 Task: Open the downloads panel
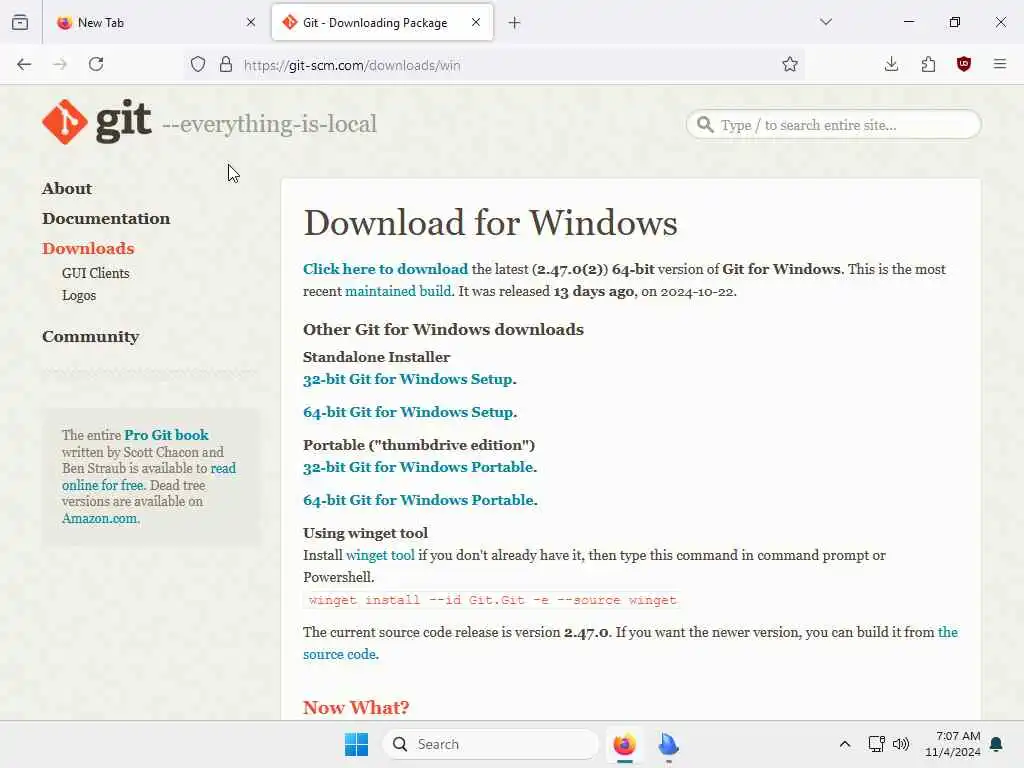[891, 64]
